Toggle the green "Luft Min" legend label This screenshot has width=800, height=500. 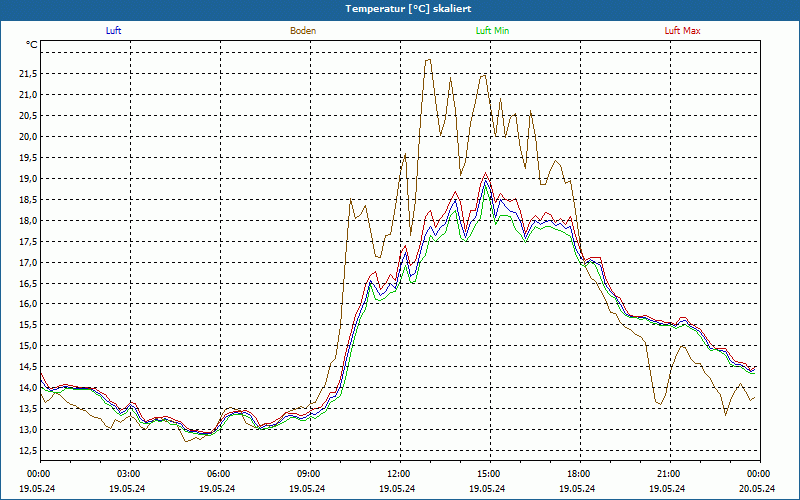(x=492, y=31)
